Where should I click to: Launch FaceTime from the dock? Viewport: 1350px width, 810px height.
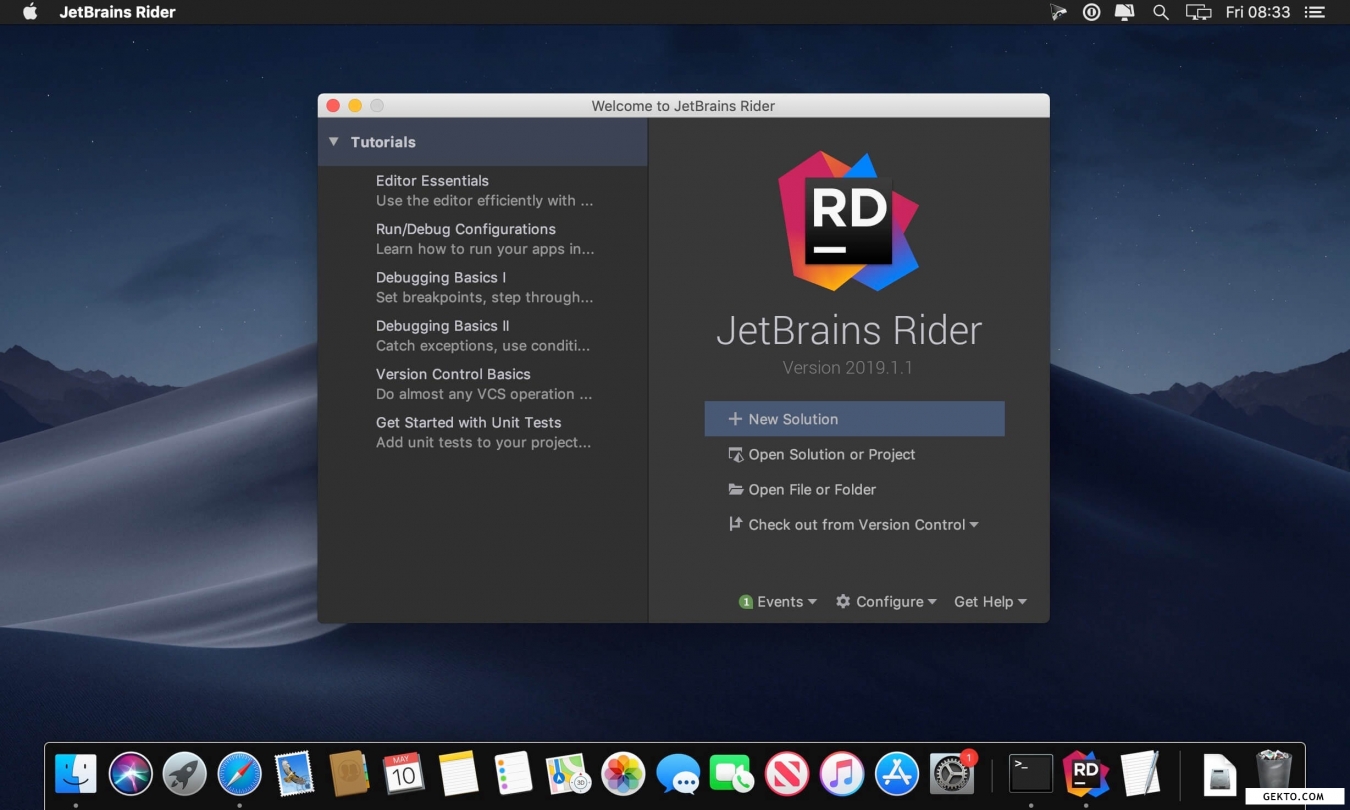732,774
